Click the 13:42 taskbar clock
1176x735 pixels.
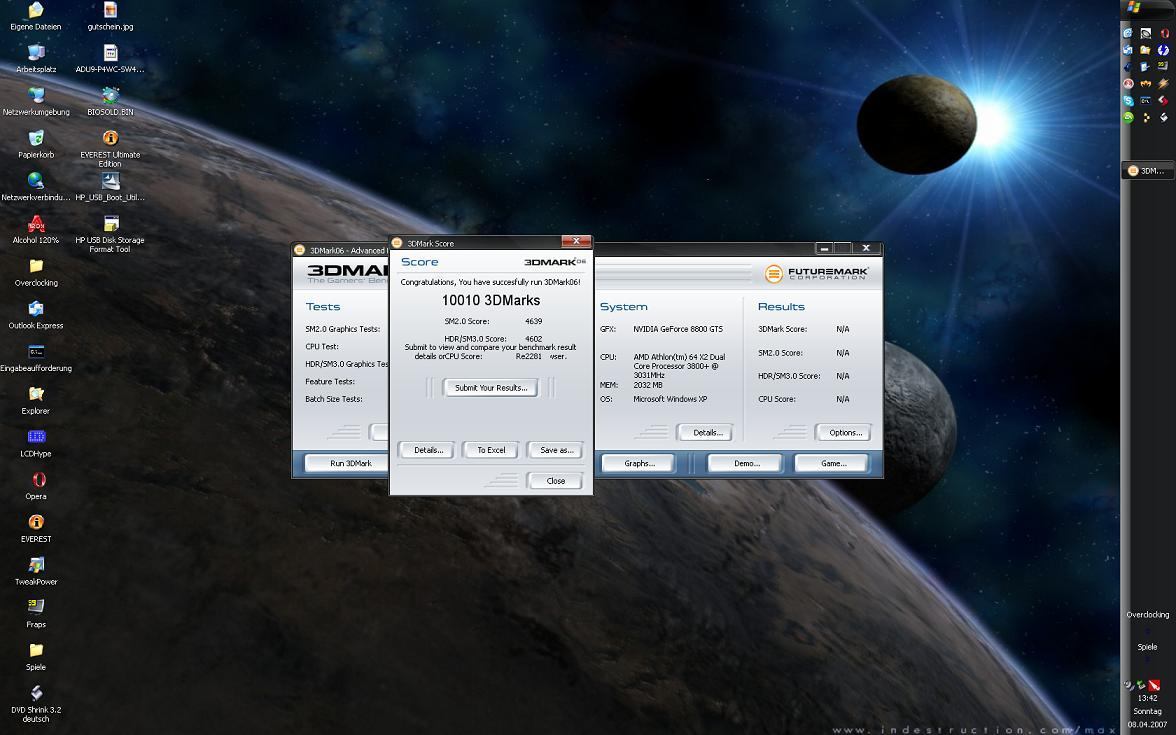[x=1148, y=698]
